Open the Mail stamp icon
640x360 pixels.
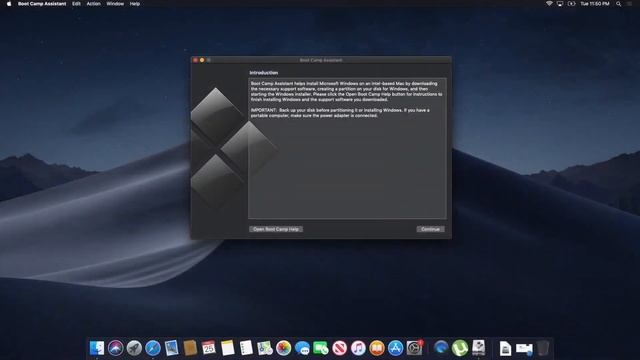(x=171, y=348)
